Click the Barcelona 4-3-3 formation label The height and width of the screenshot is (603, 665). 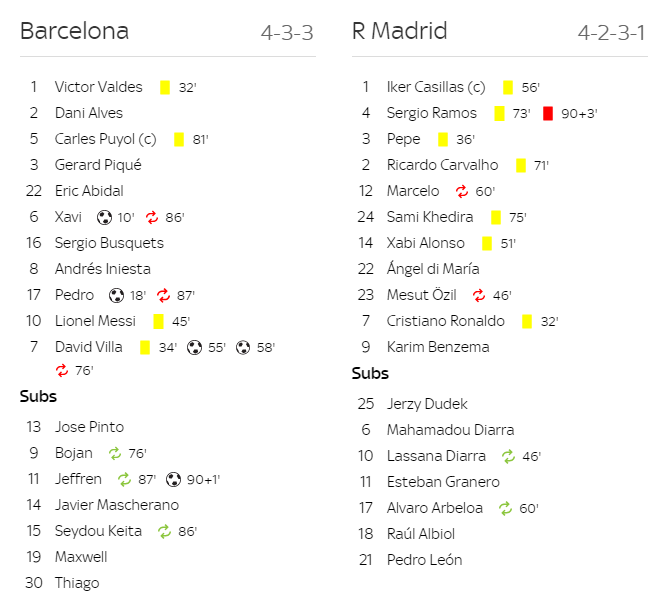point(287,33)
